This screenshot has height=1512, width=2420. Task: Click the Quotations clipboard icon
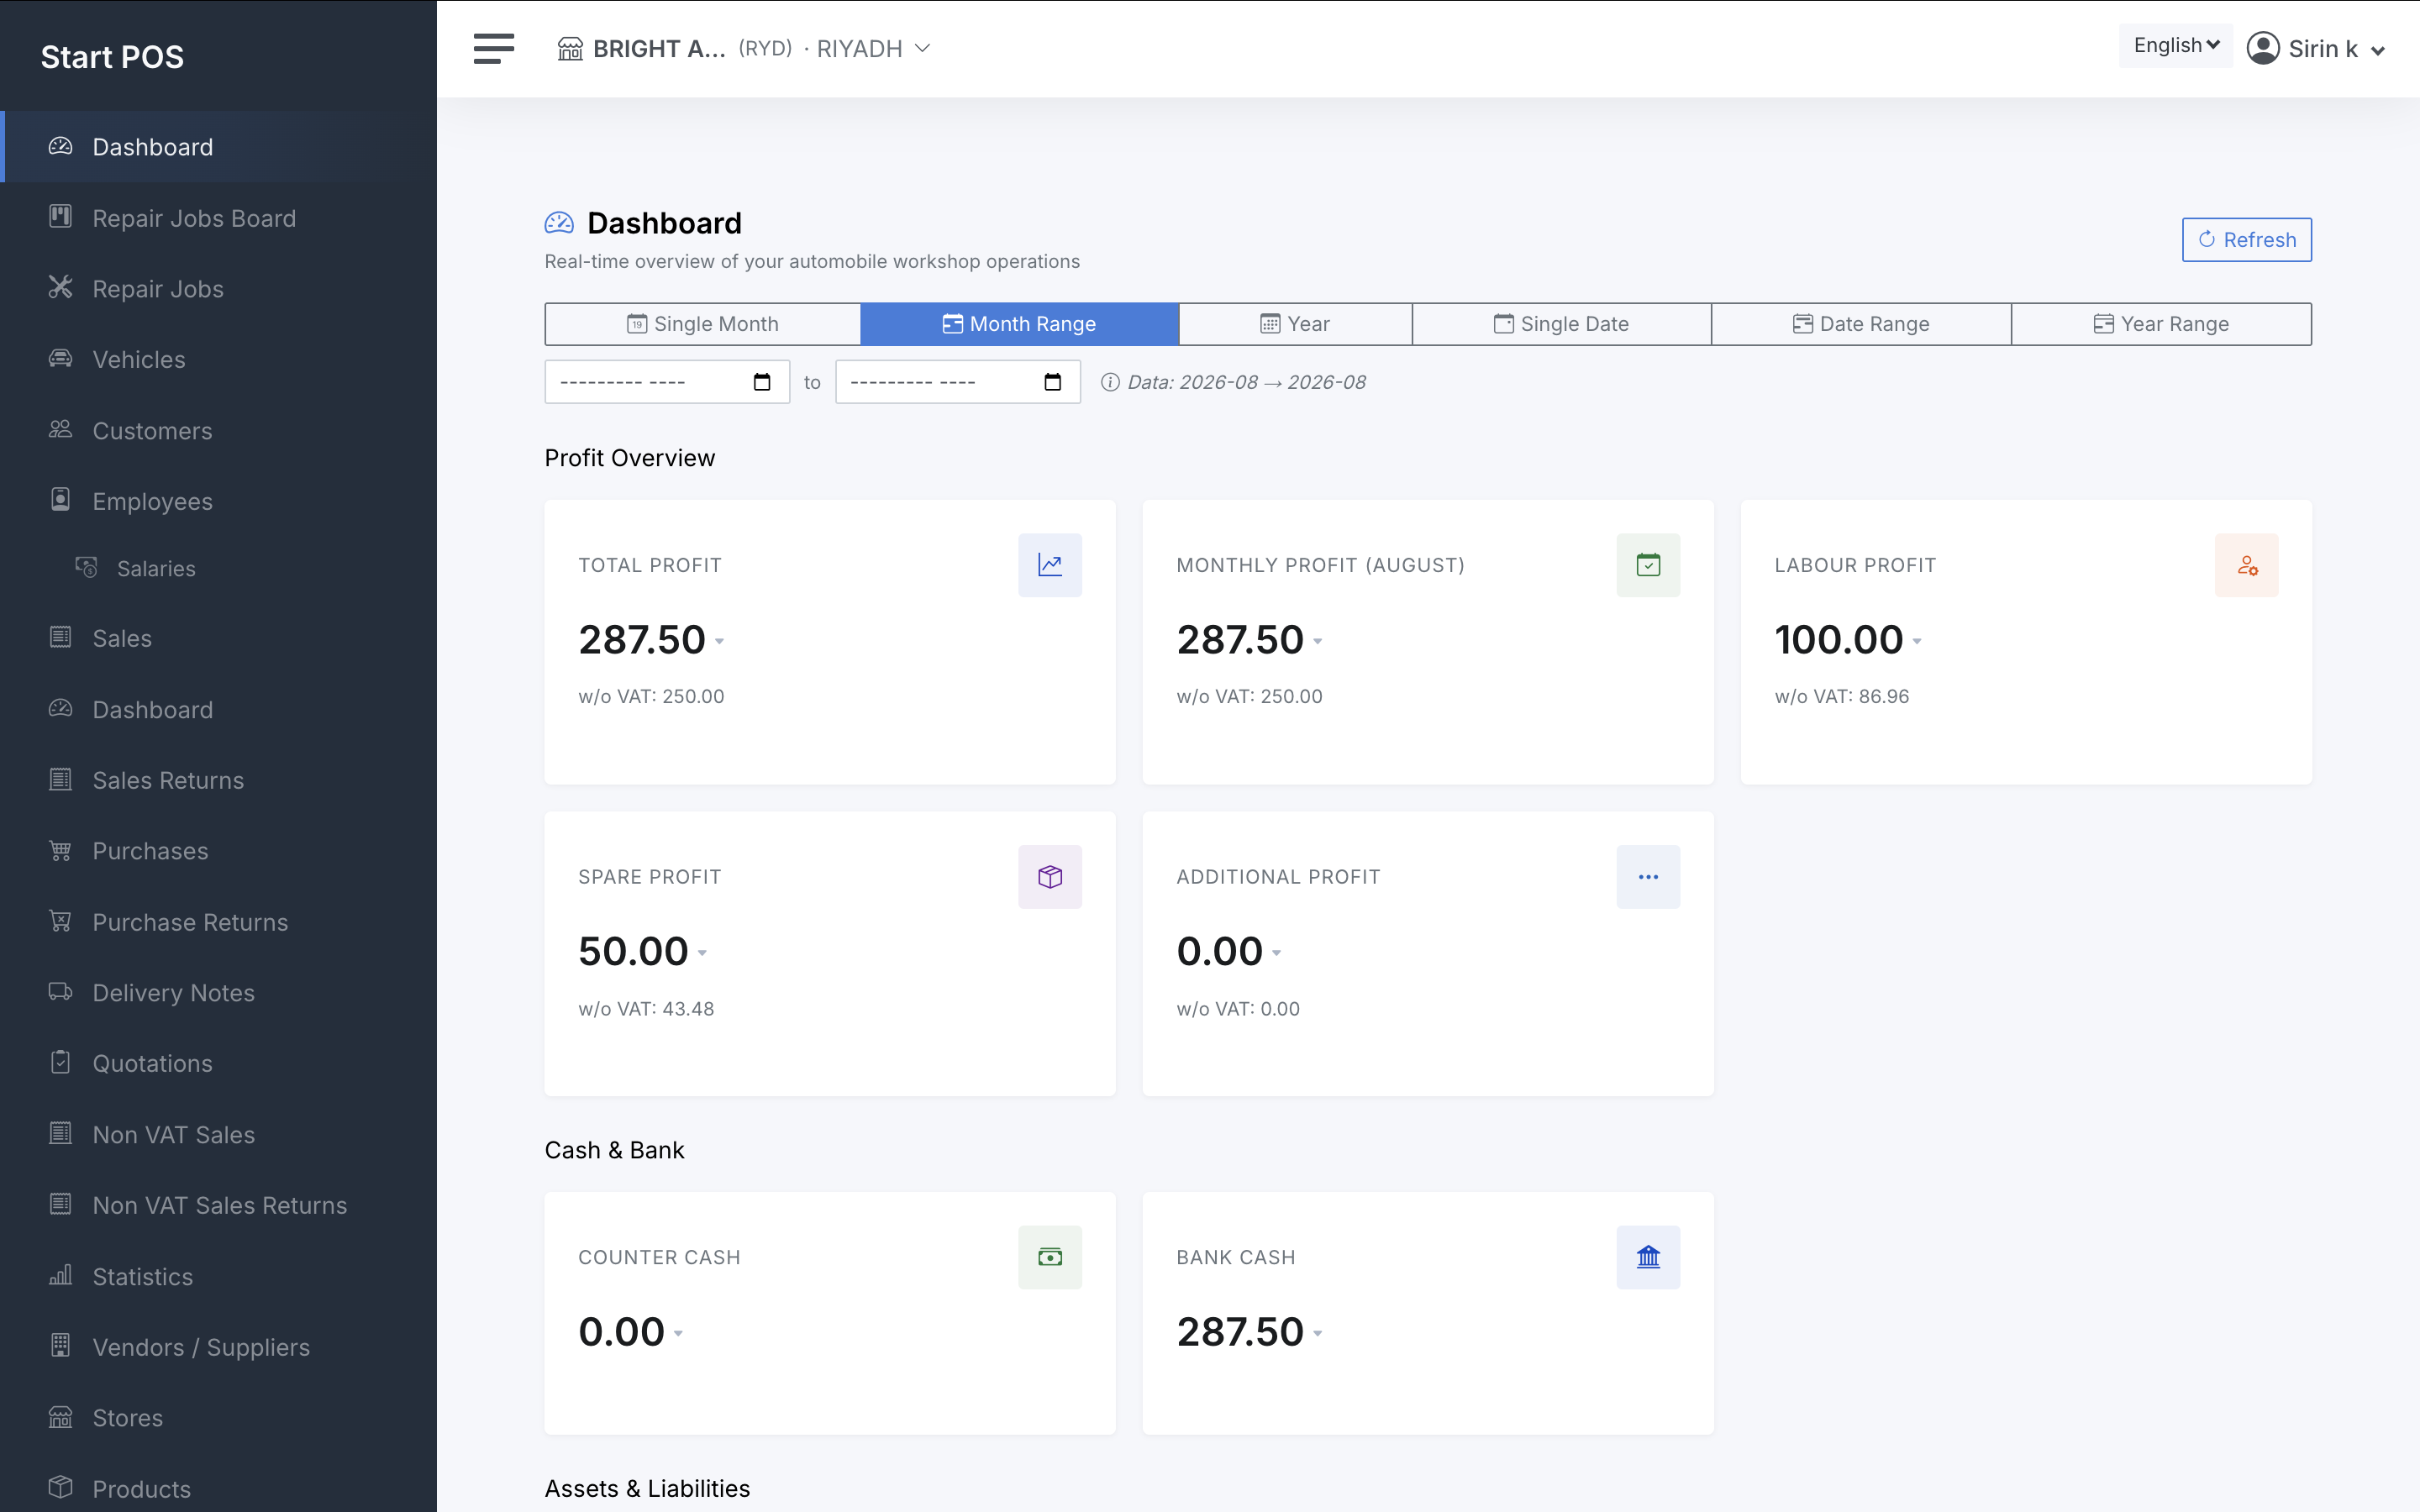pos(60,1062)
